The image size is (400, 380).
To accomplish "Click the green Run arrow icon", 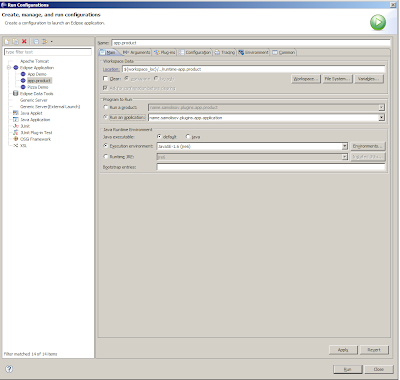I will [378, 22].
